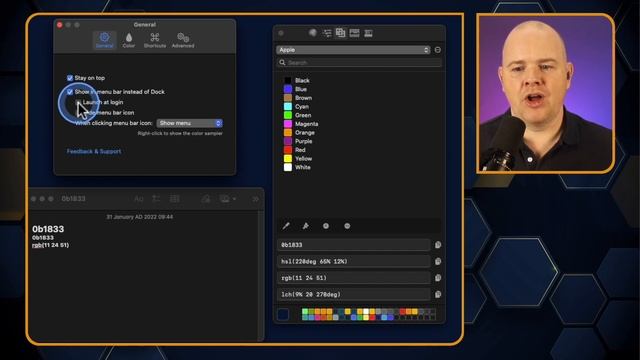Focus the palette Search field
Viewport: 640px width, 360px height.
point(359,62)
